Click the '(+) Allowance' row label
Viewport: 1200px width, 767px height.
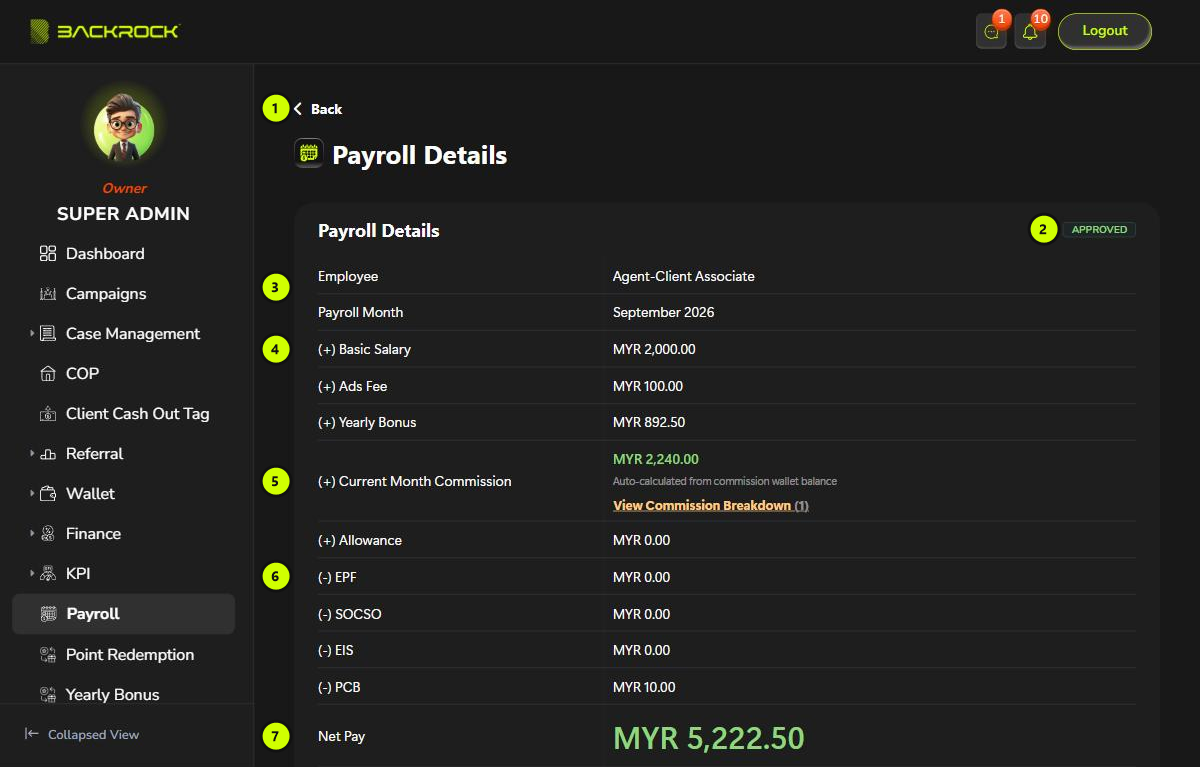click(x=360, y=540)
